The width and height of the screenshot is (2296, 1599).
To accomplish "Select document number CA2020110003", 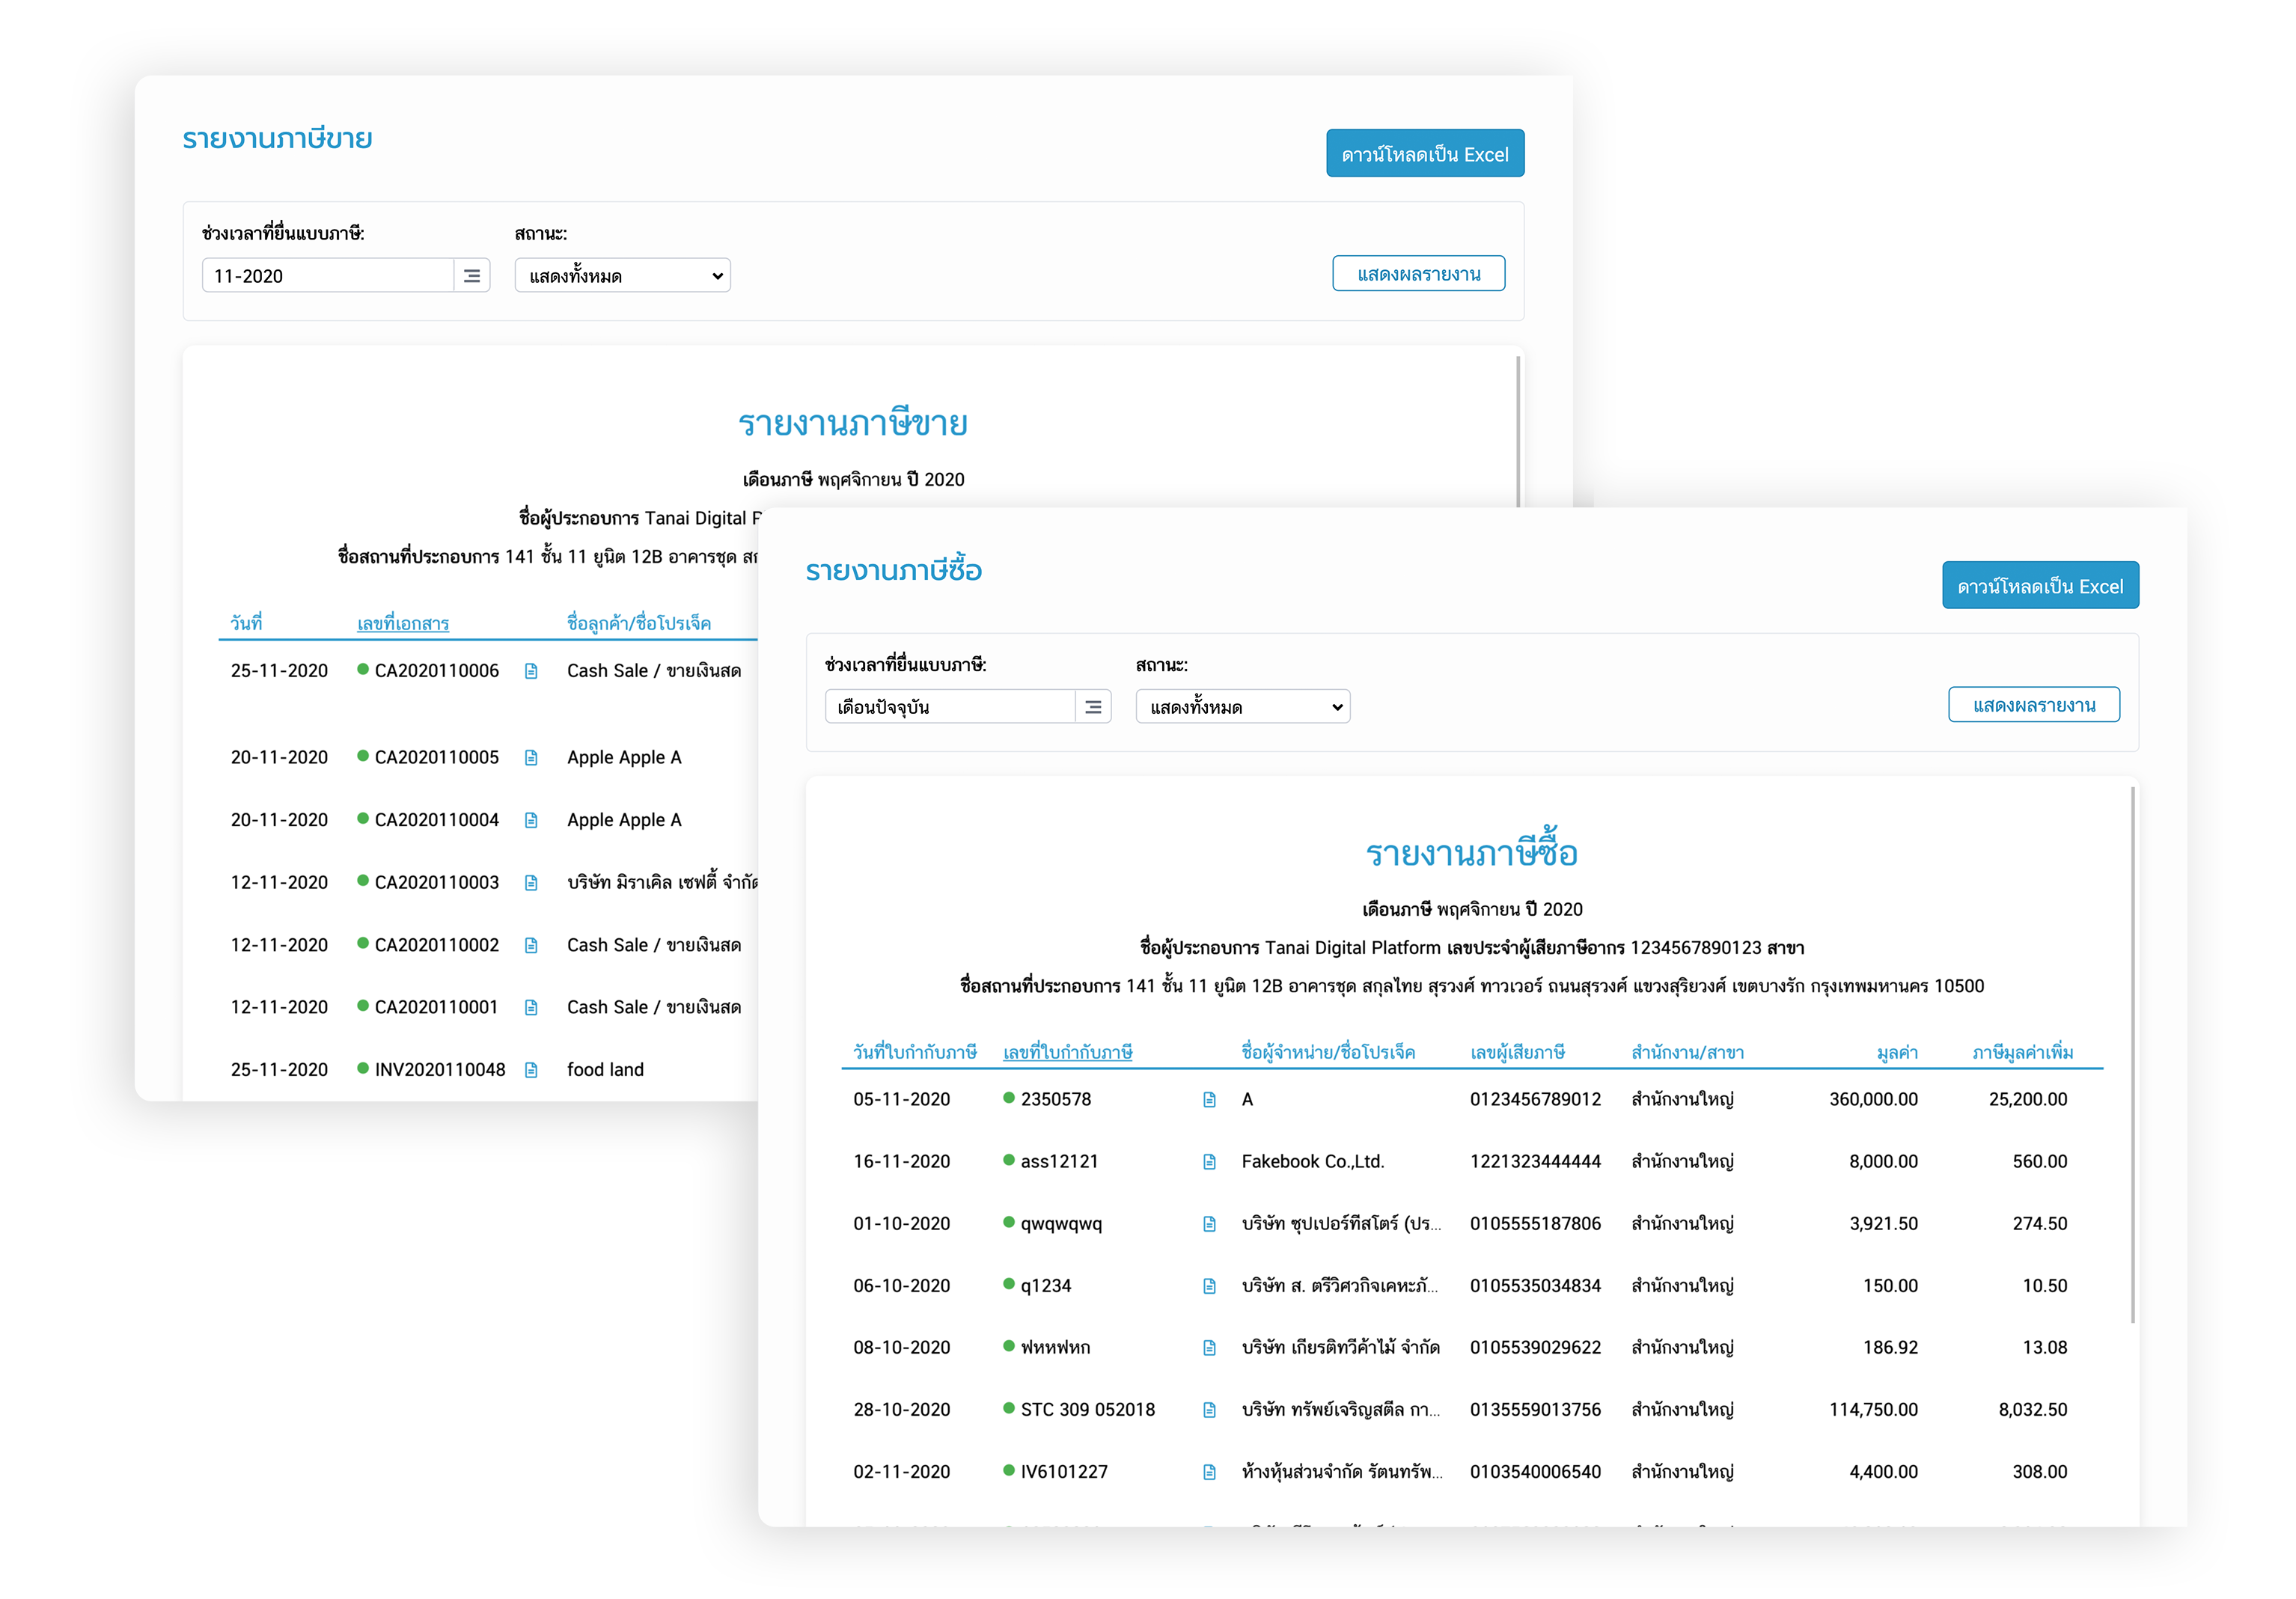I will 436,883.
